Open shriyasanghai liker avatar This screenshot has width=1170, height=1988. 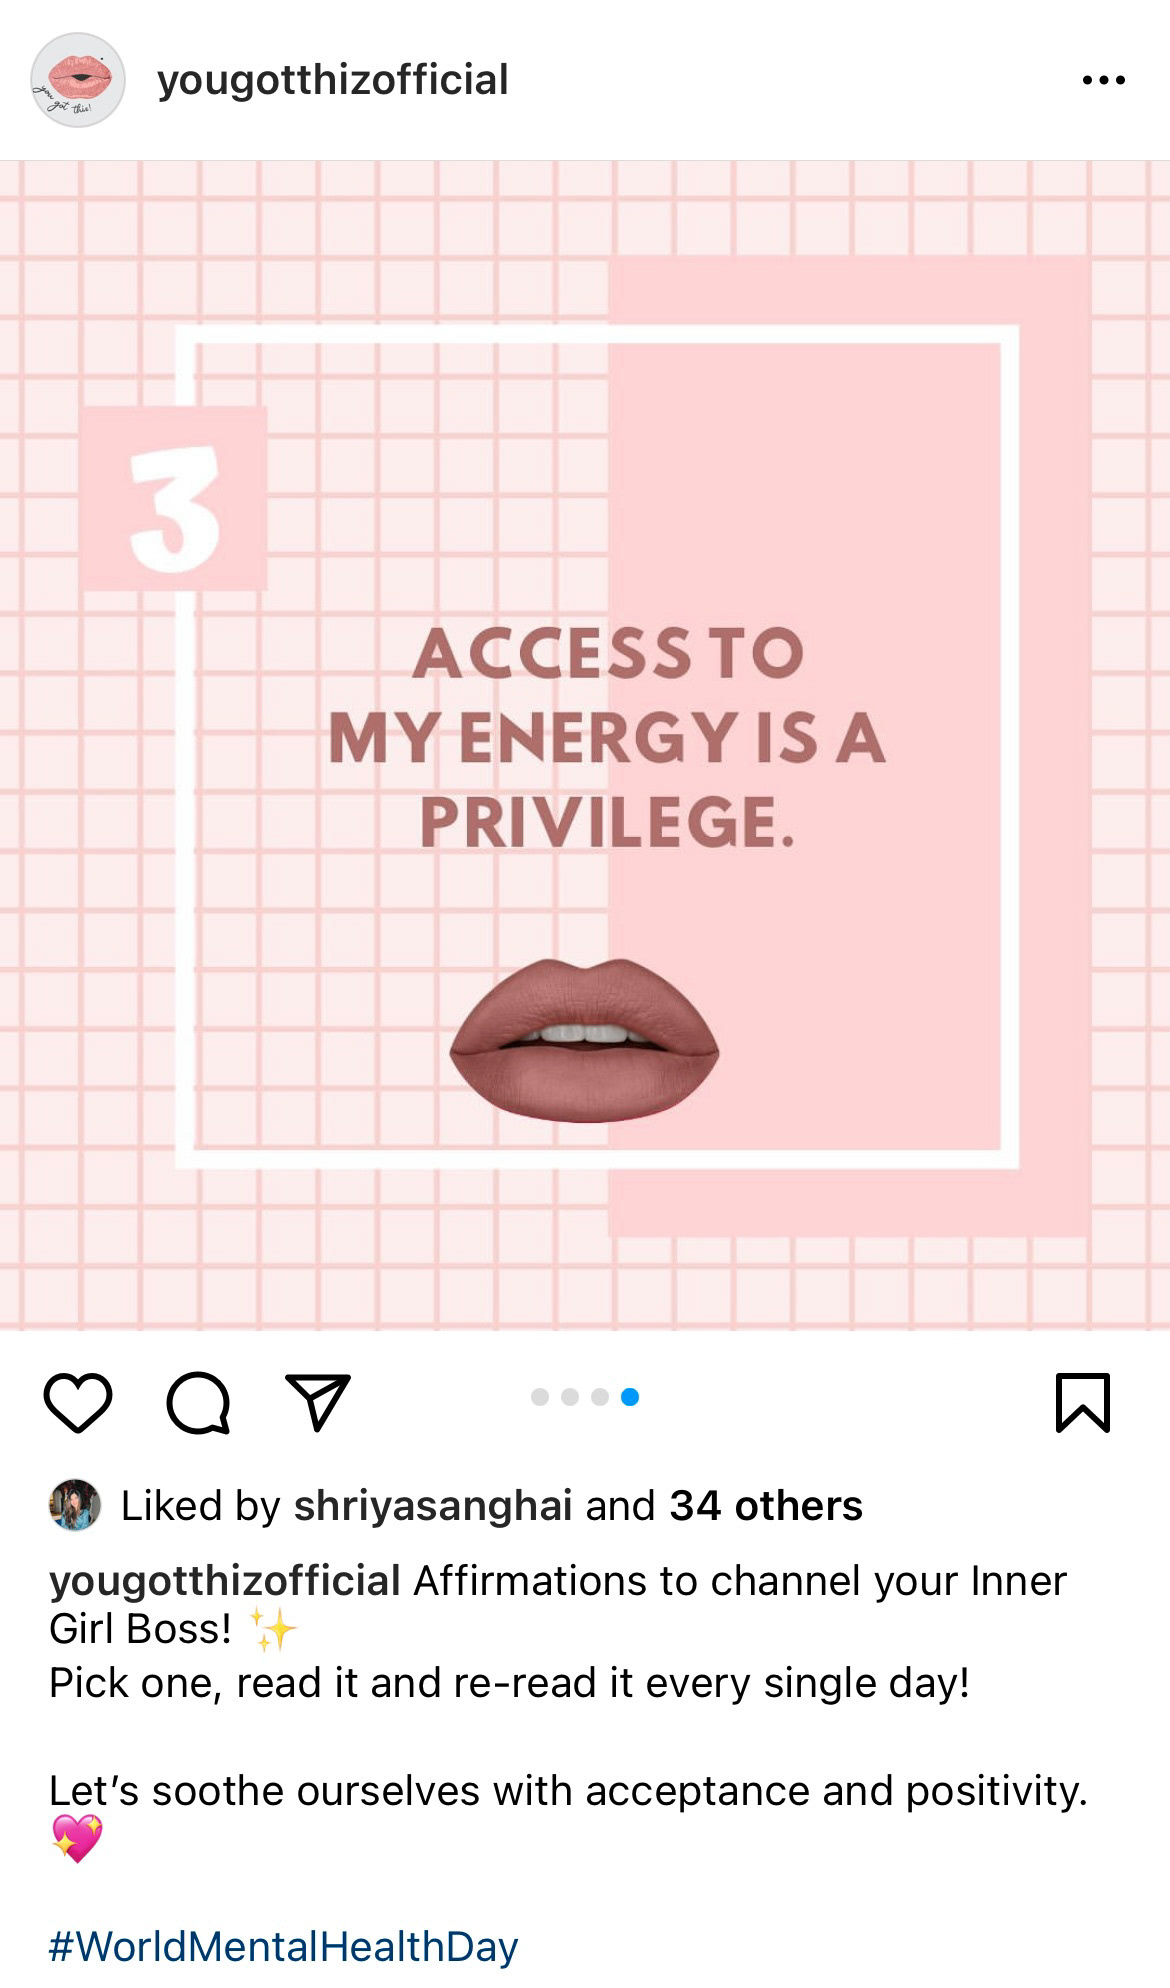(75, 1505)
